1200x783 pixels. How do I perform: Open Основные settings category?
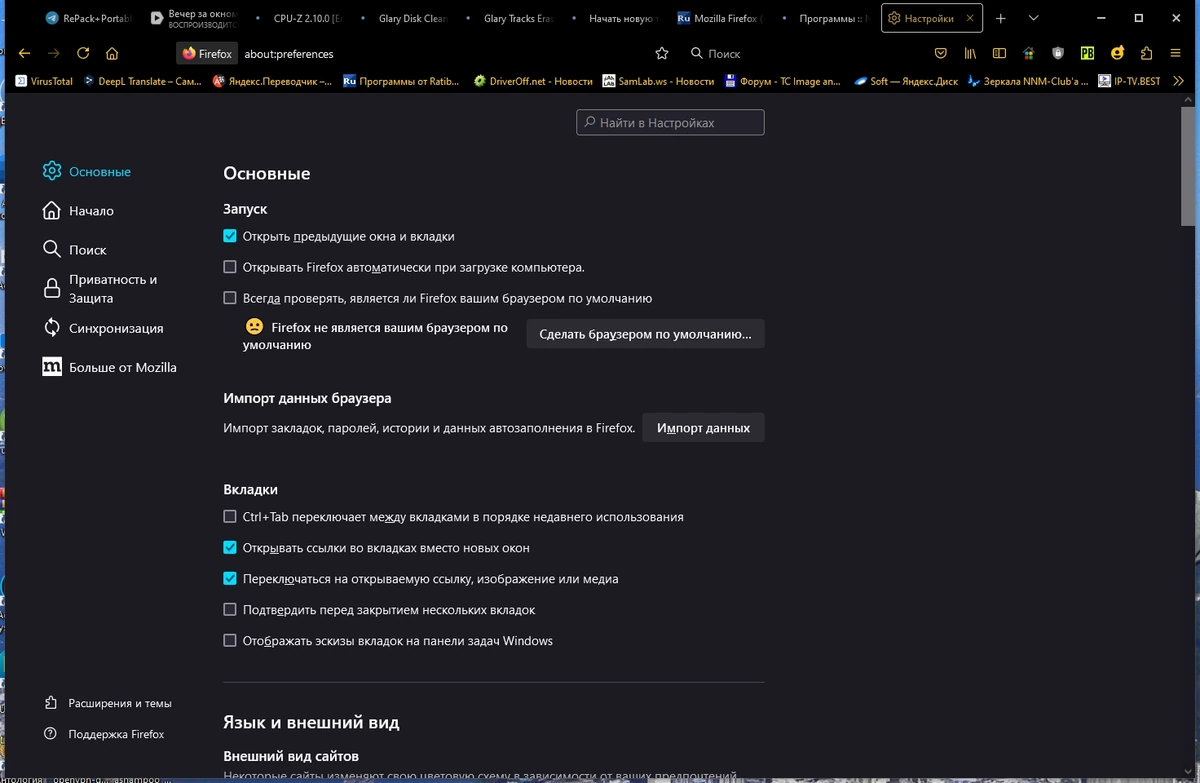click(87, 172)
